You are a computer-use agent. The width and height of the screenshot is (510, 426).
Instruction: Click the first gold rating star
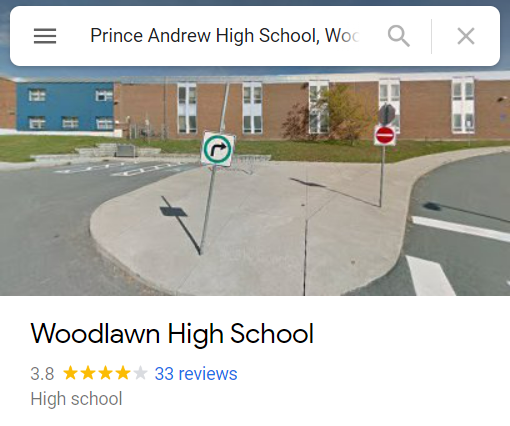pyautogui.click(x=70, y=373)
